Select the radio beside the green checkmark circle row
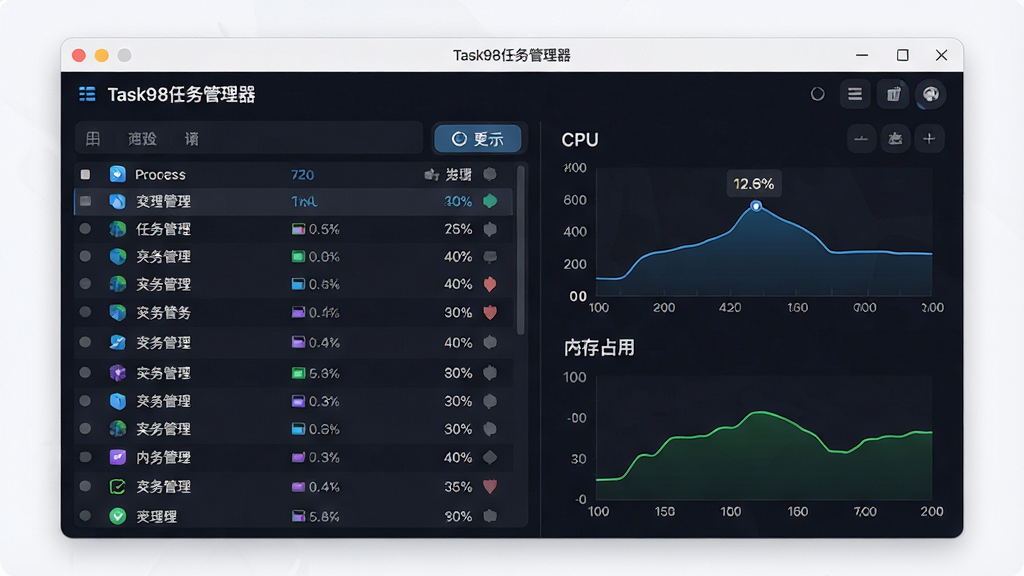This screenshot has height=576, width=1024. [x=86, y=516]
